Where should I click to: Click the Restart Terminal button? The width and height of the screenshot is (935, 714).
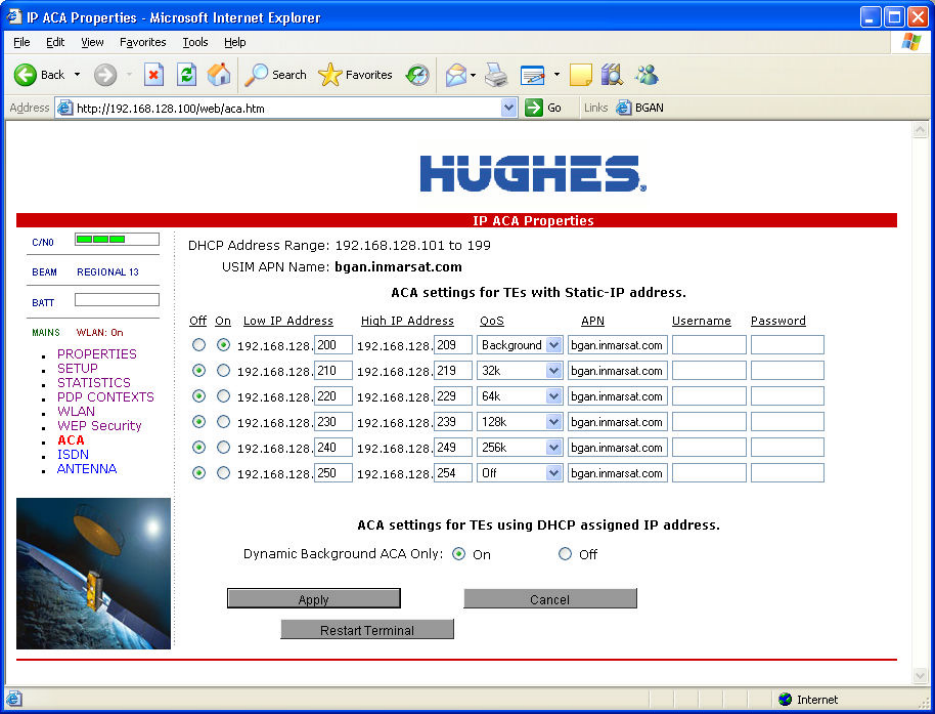pyautogui.click(x=367, y=629)
